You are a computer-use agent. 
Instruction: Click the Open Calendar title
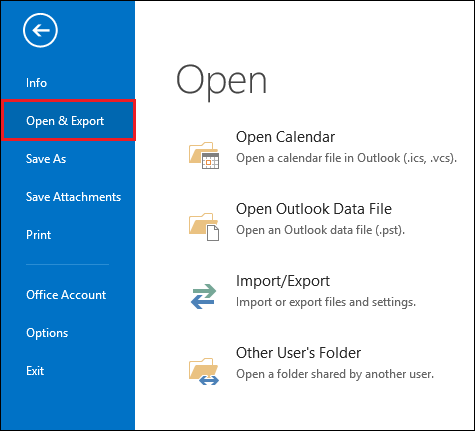coord(285,137)
